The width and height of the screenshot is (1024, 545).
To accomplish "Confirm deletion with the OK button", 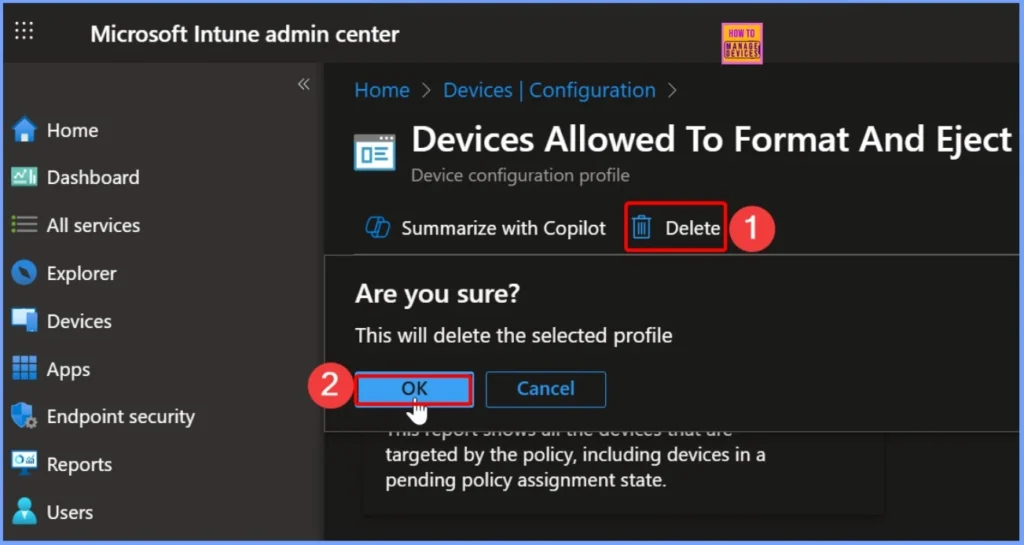I will coord(414,388).
